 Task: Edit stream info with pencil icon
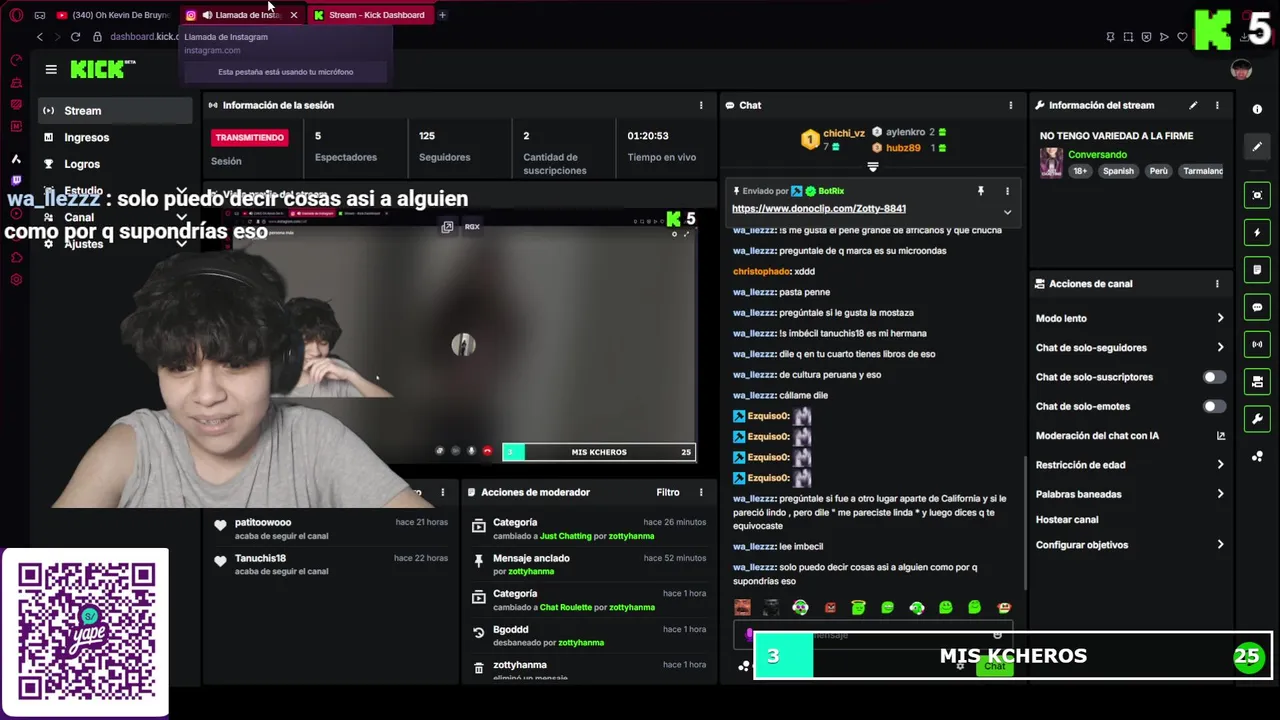pyautogui.click(x=1193, y=105)
